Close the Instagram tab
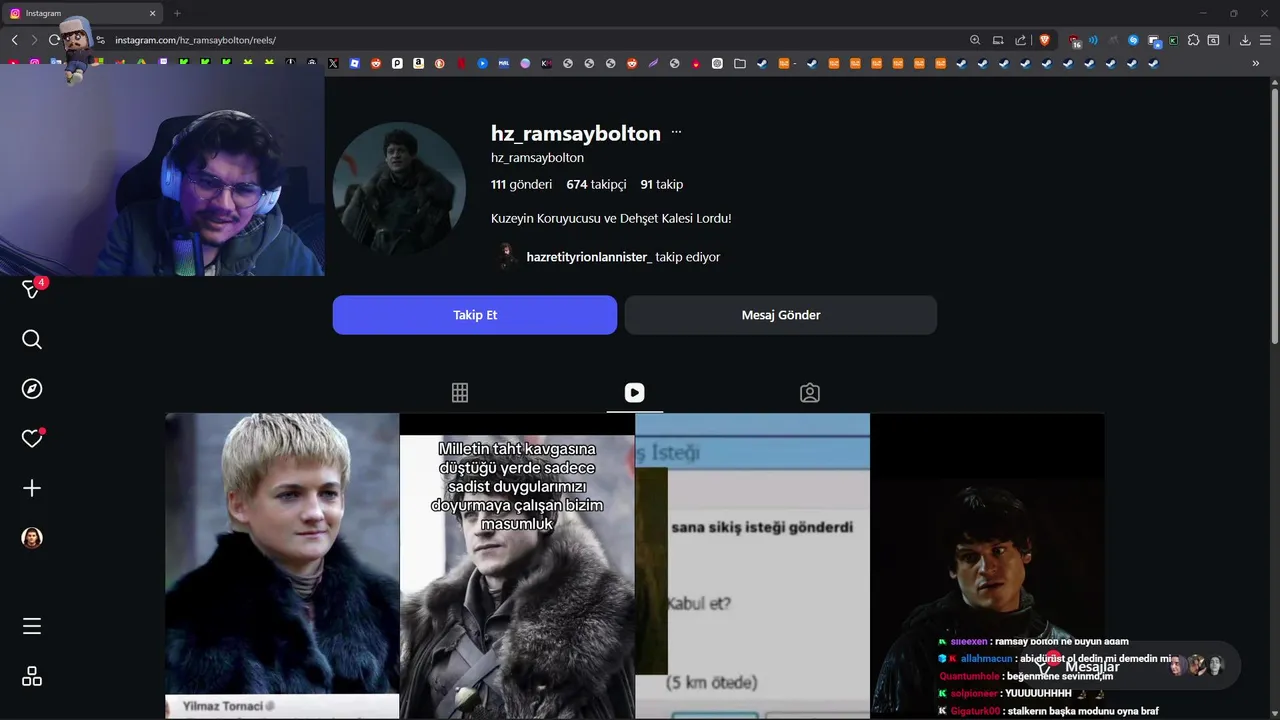The image size is (1280, 720). [x=153, y=13]
